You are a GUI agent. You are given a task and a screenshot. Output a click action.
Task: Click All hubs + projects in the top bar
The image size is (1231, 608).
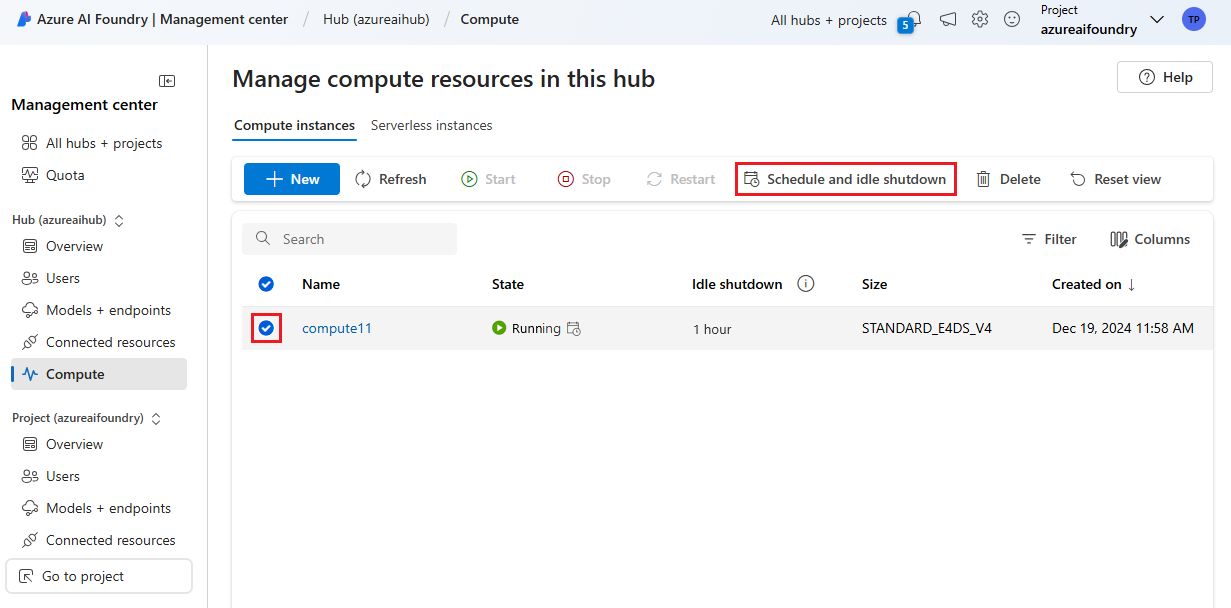(x=828, y=20)
